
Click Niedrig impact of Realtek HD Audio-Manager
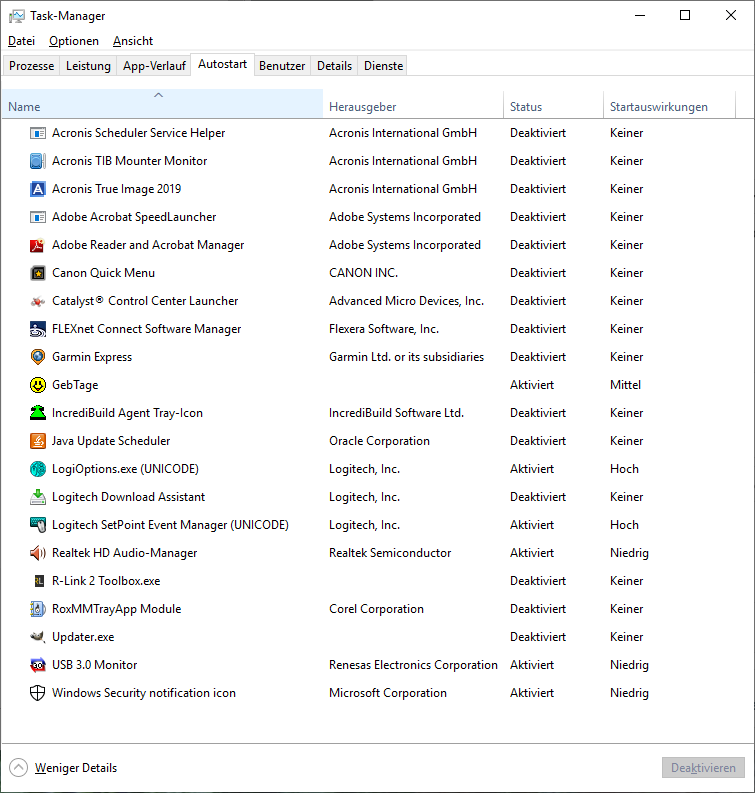629,553
